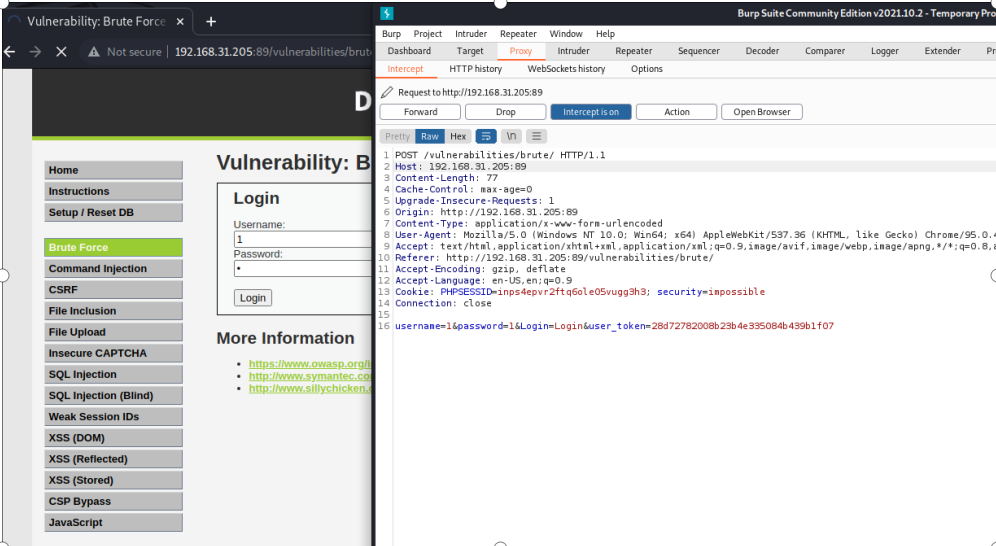The width and height of the screenshot is (996, 546).
Task: Open the hamburger editor options menu
Action: tap(537, 136)
